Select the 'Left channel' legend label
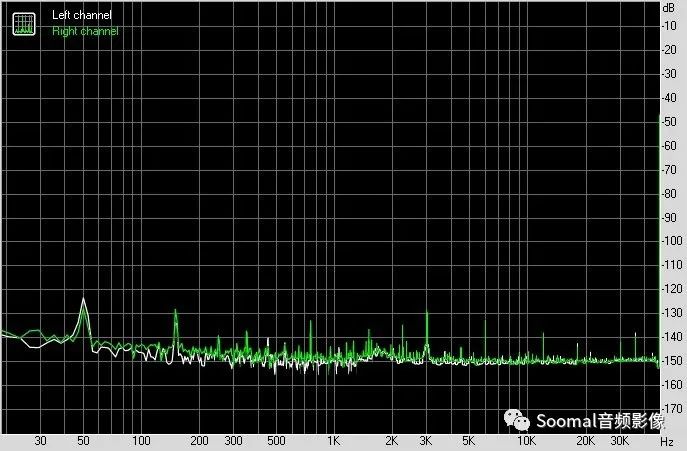 81,15
